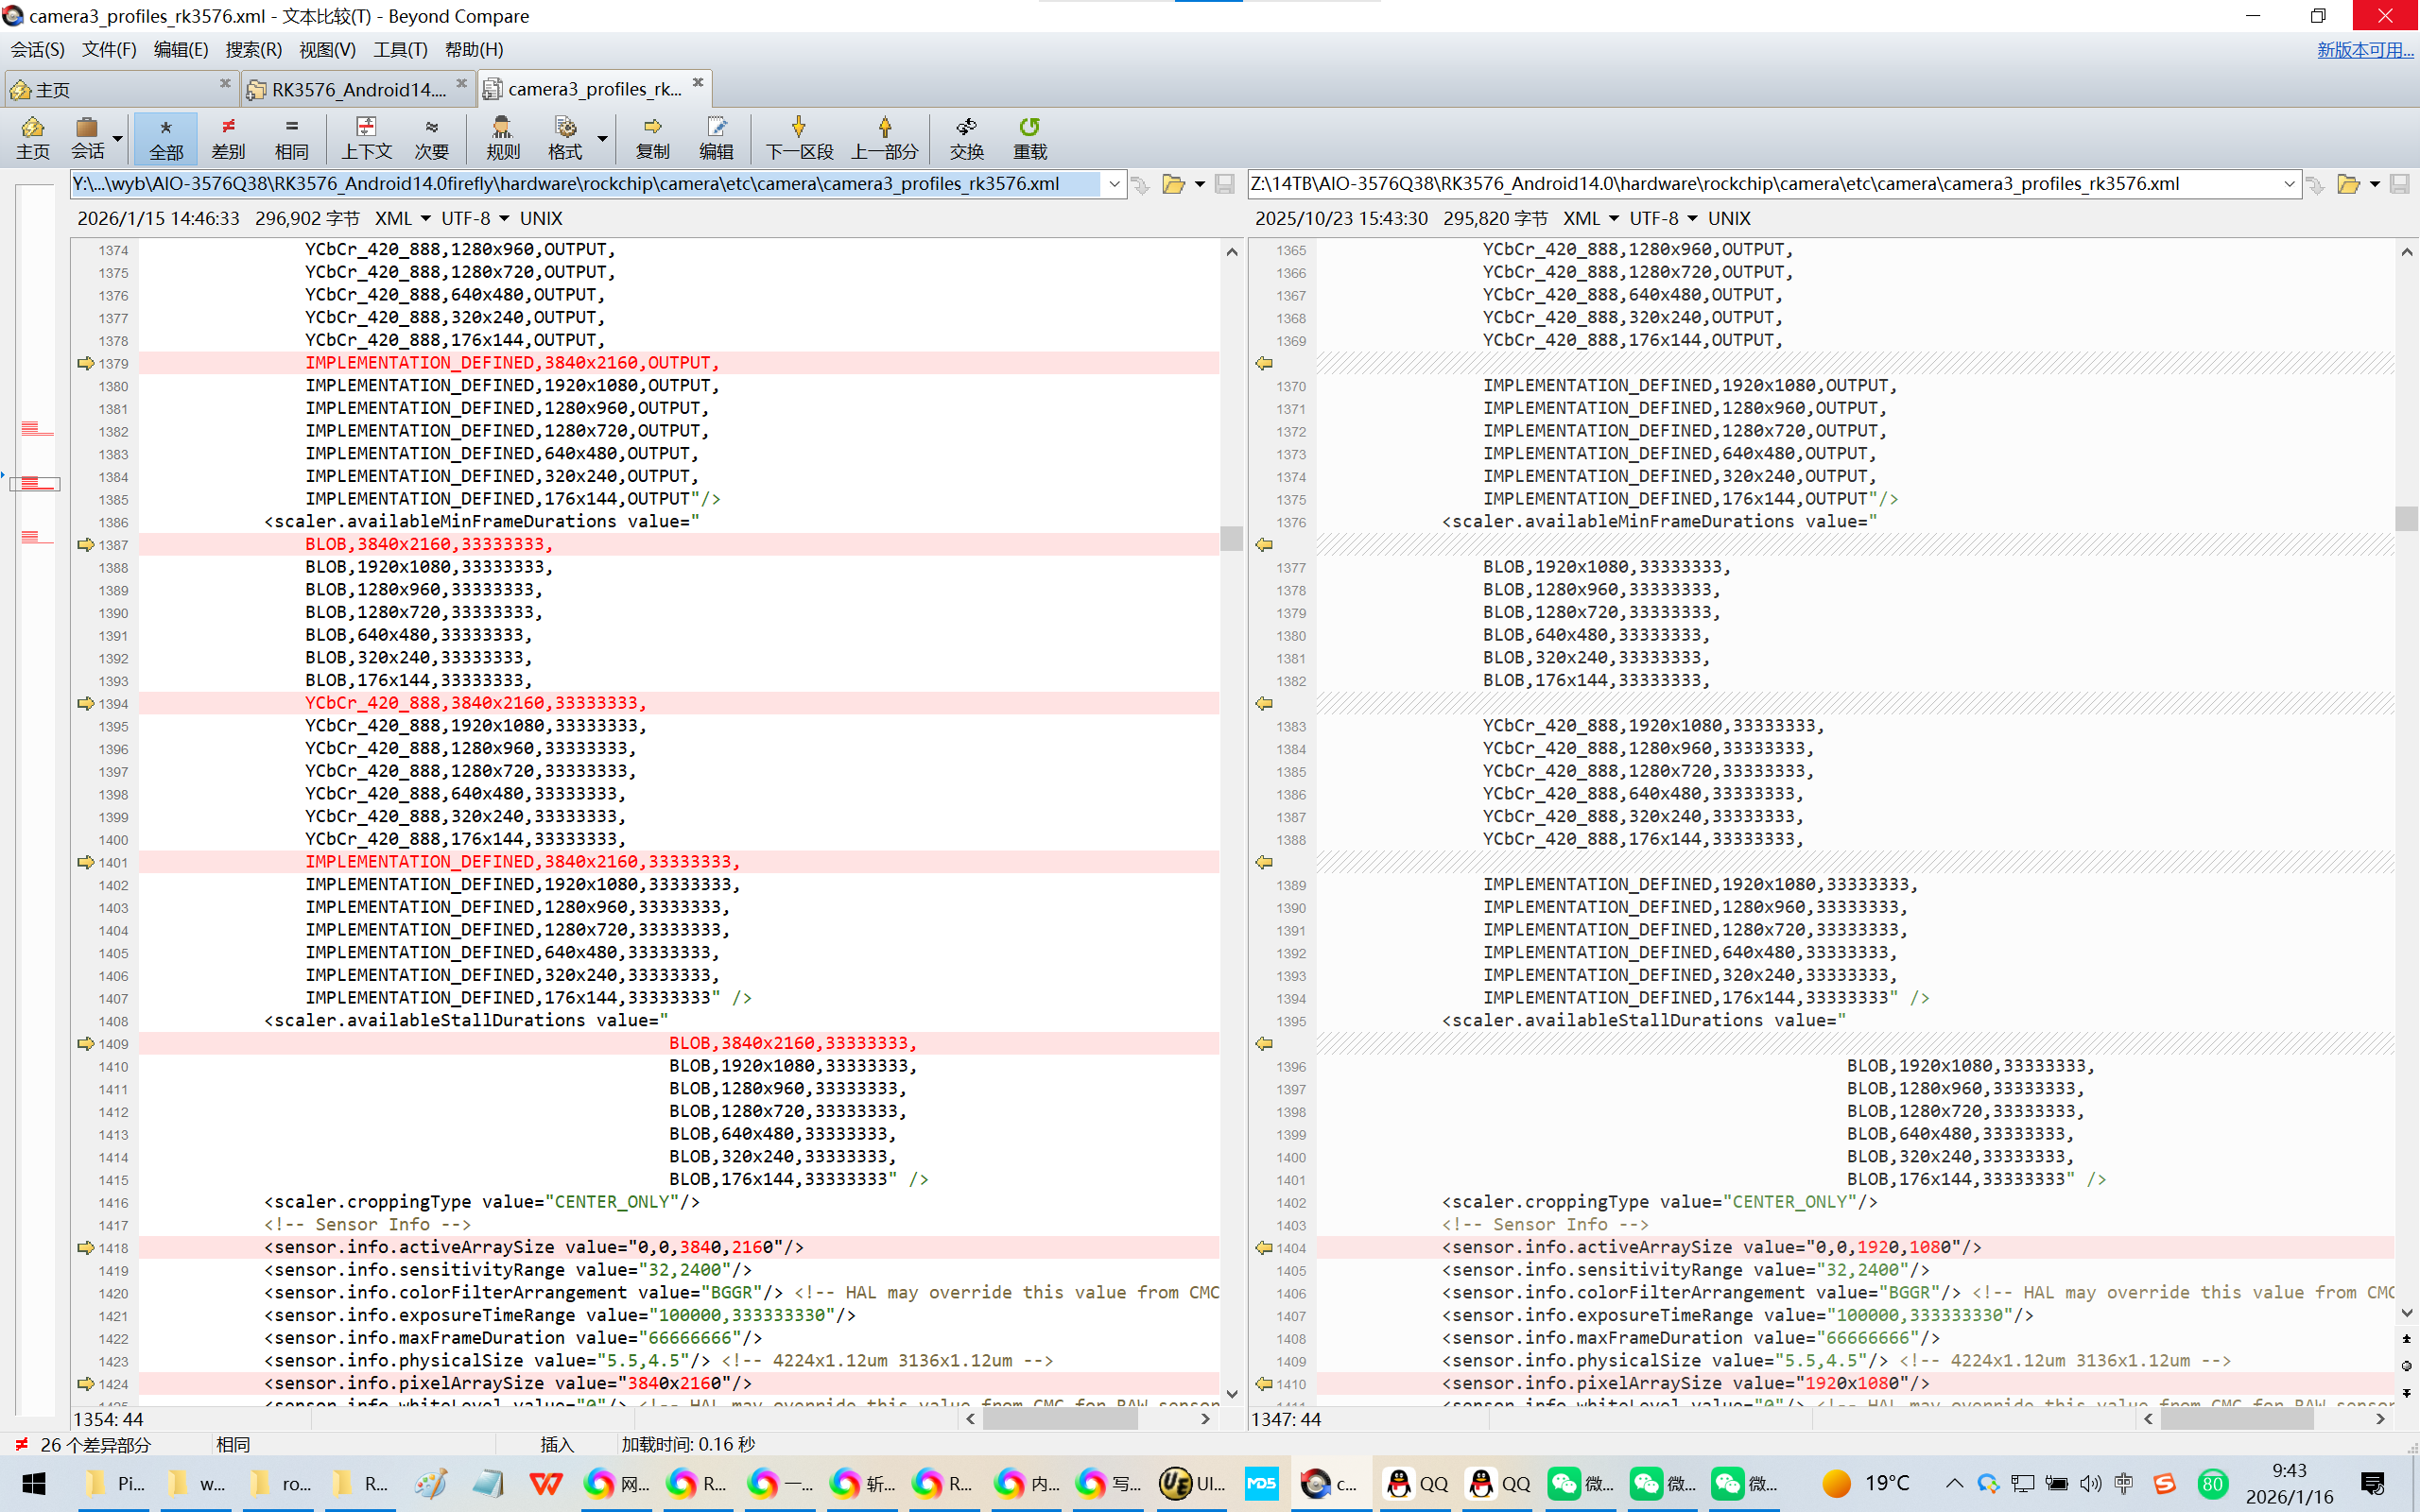Toggle Show Differences (差别) filter

click(228, 137)
